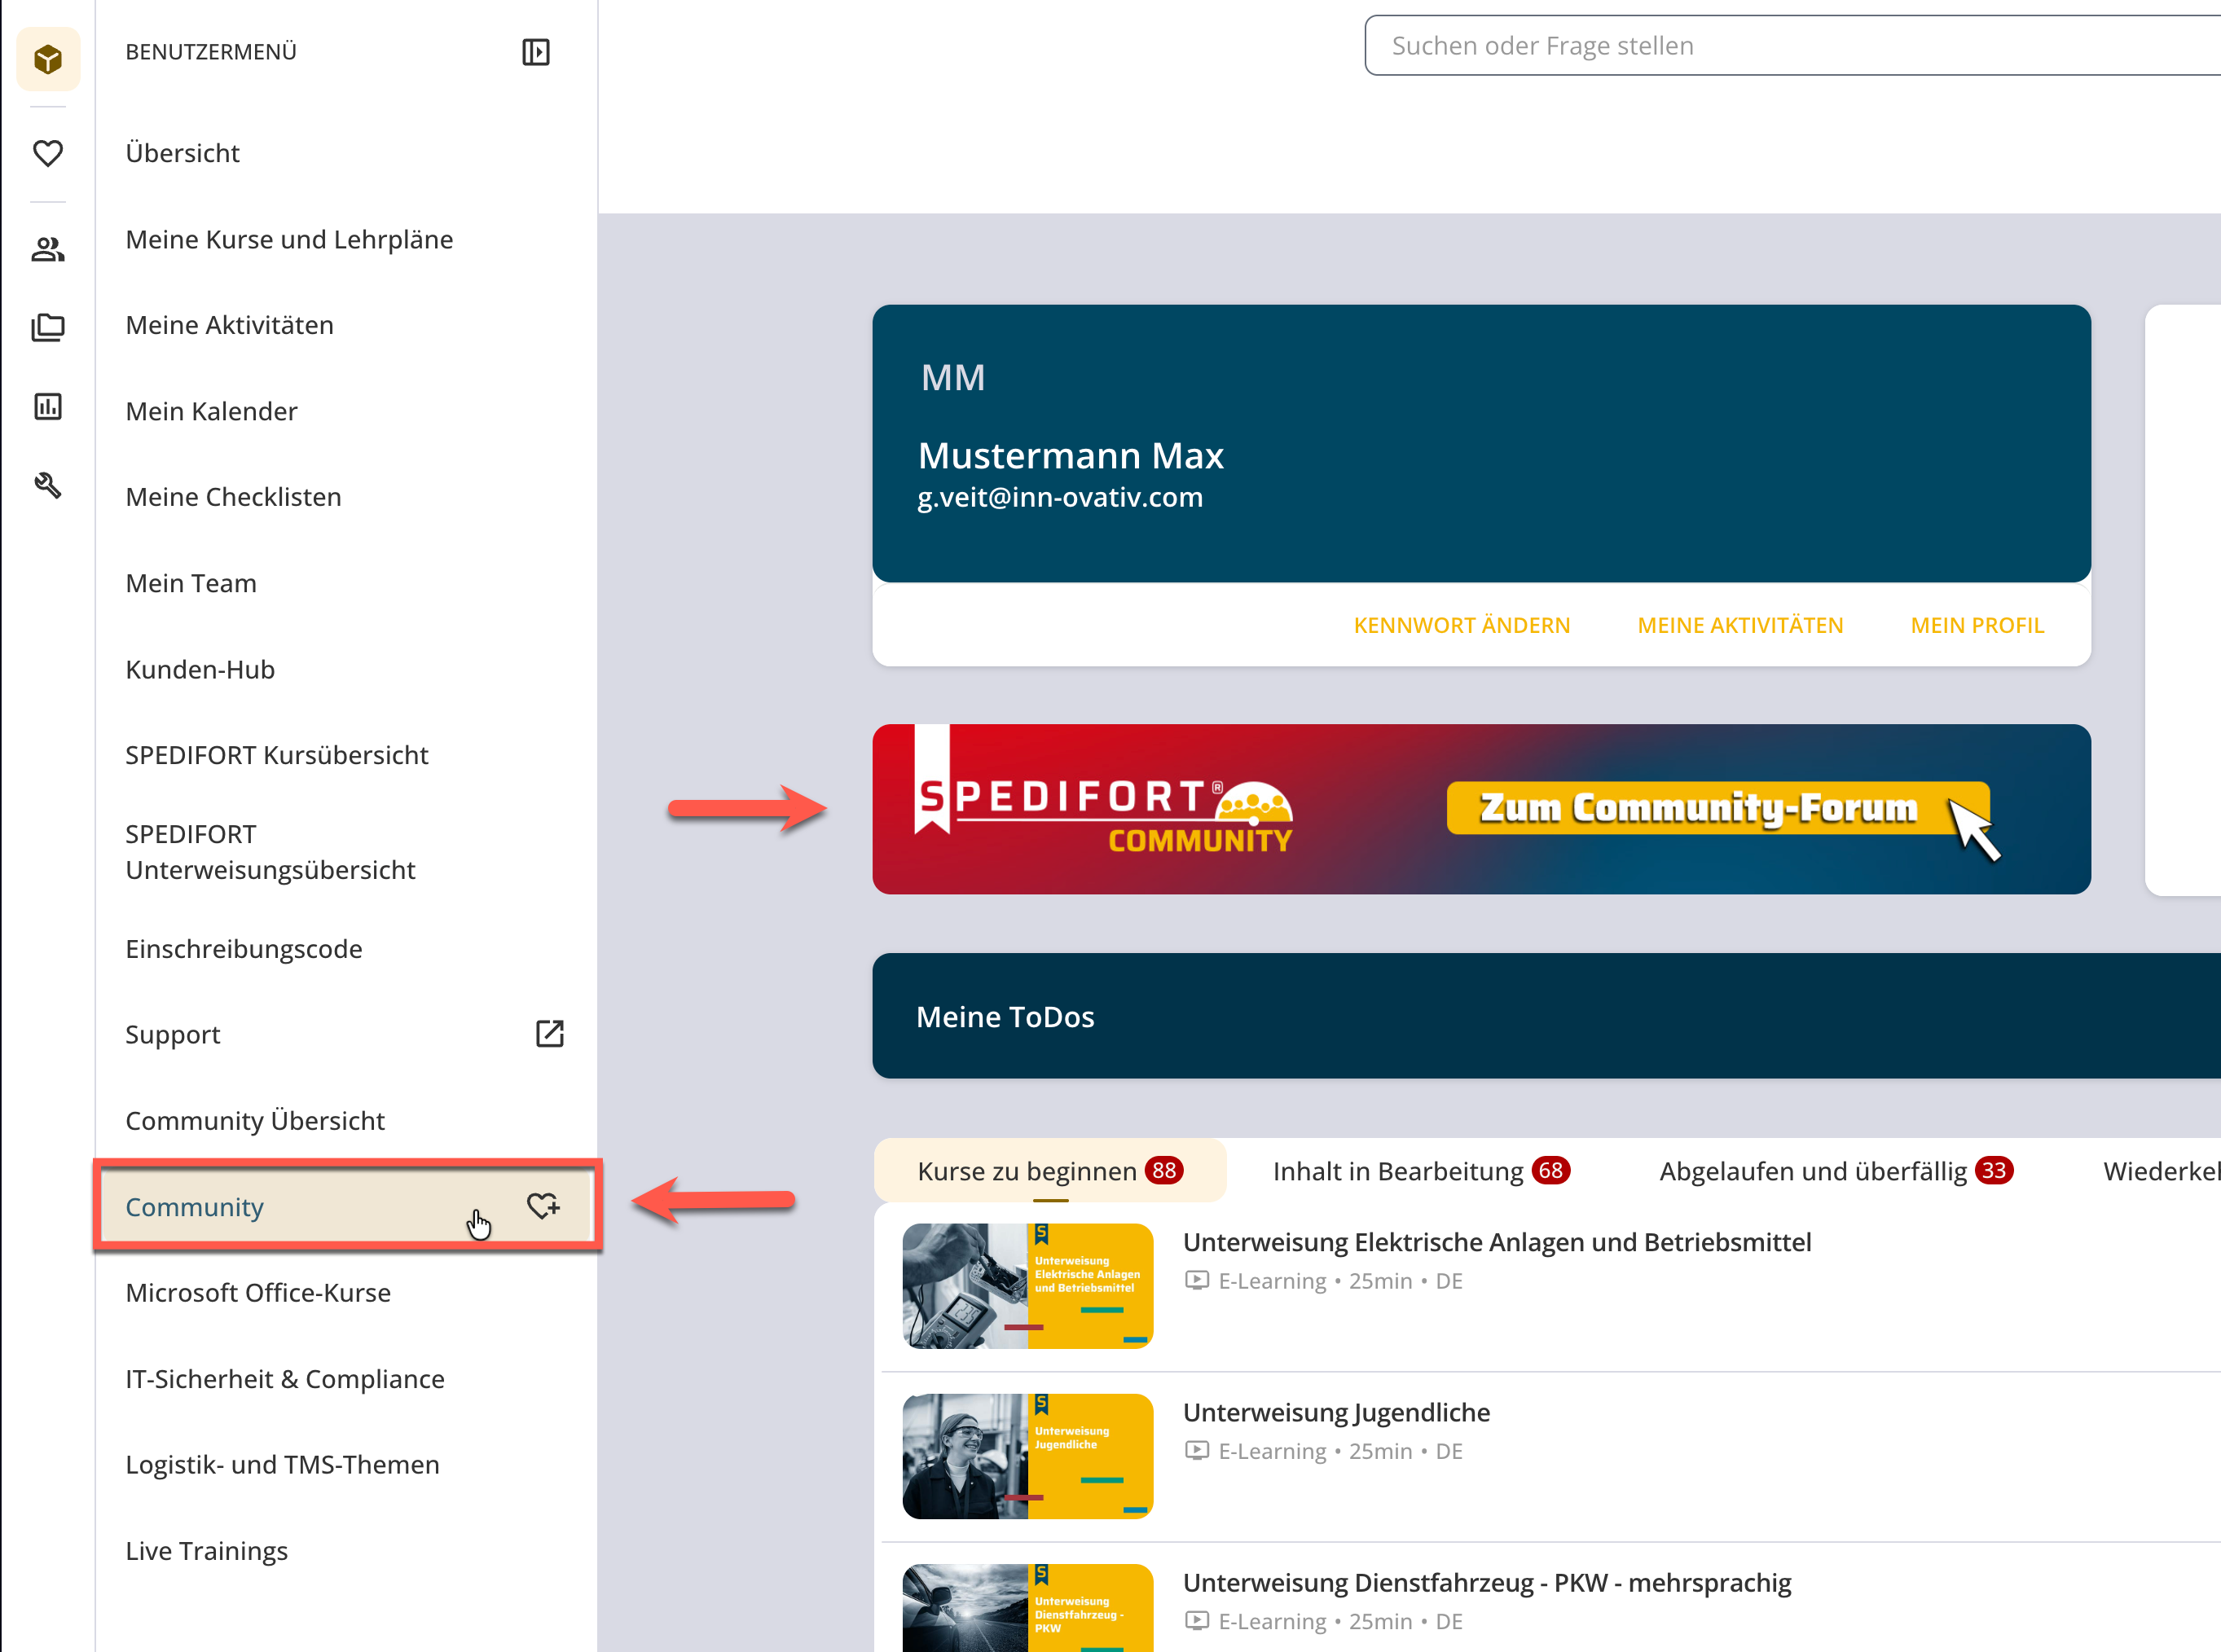Open the content library folders icon

[x=48, y=327]
